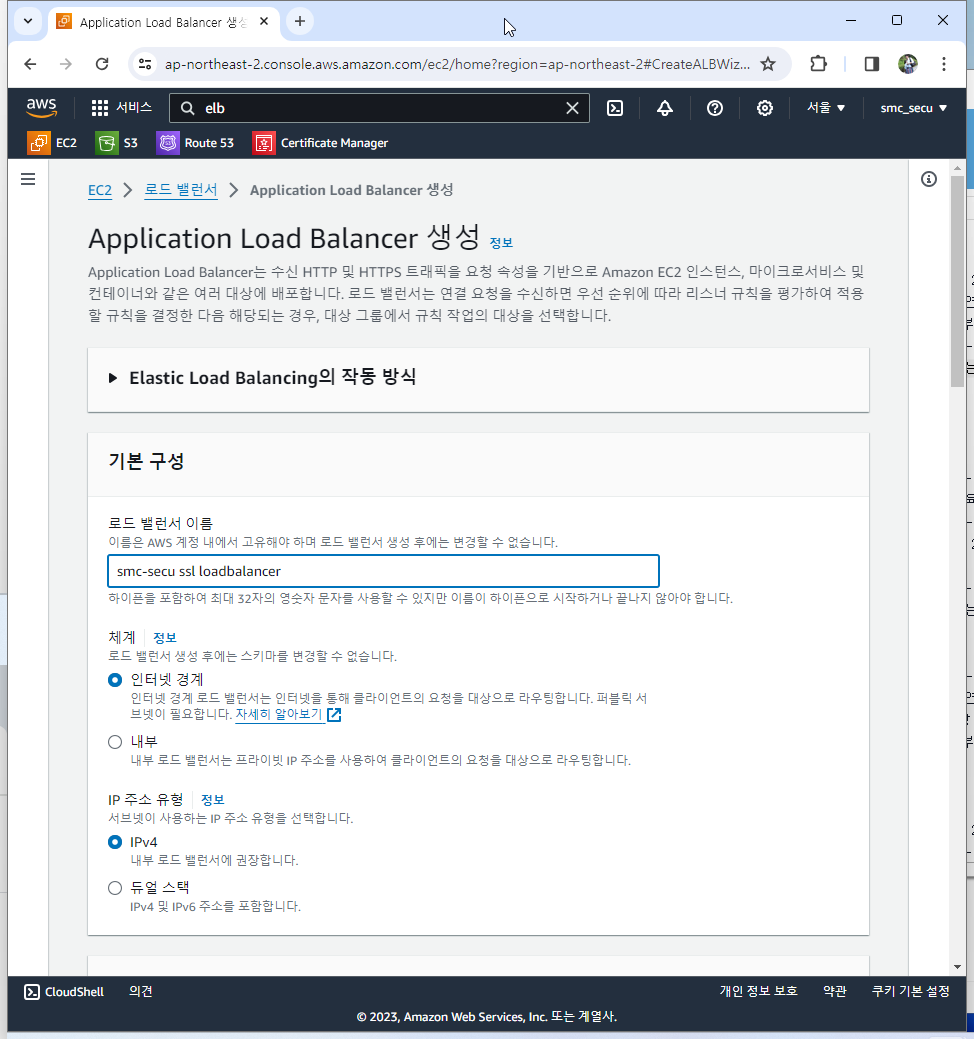This screenshot has width=974, height=1039.
Task: Open 정보 link next to 체계
Action: tap(164, 637)
